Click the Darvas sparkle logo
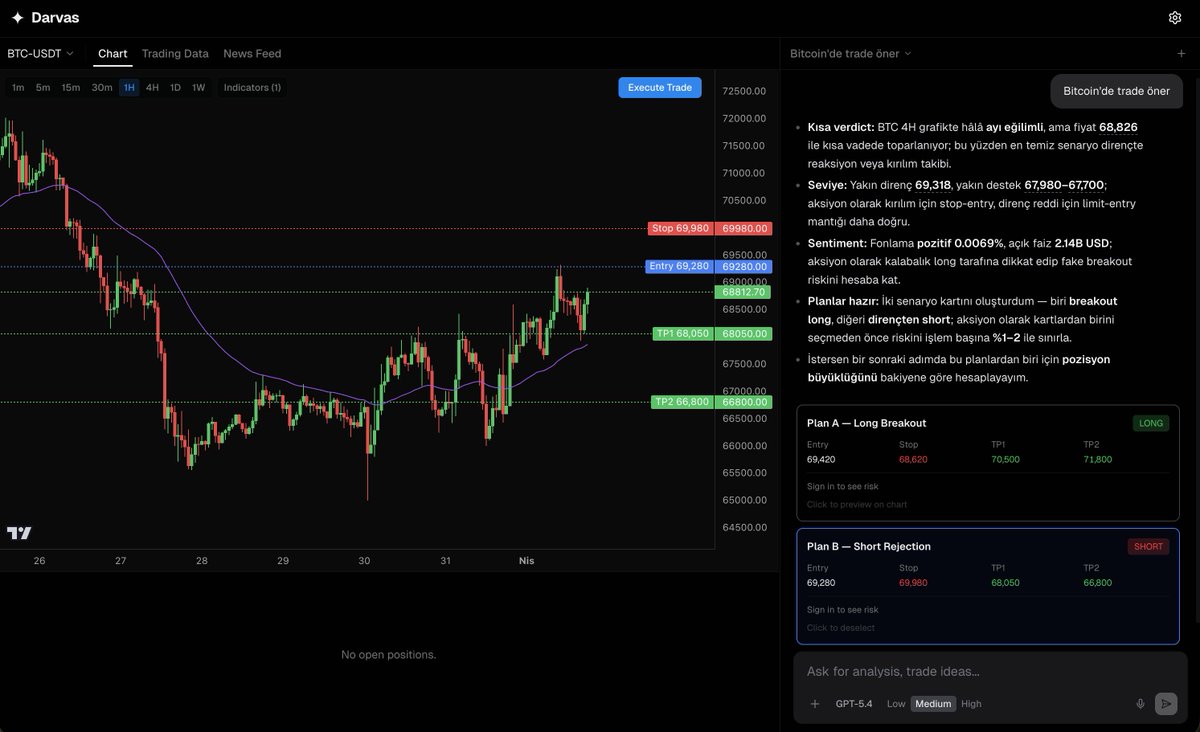The width and height of the screenshot is (1200, 732). (x=17, y=17)
